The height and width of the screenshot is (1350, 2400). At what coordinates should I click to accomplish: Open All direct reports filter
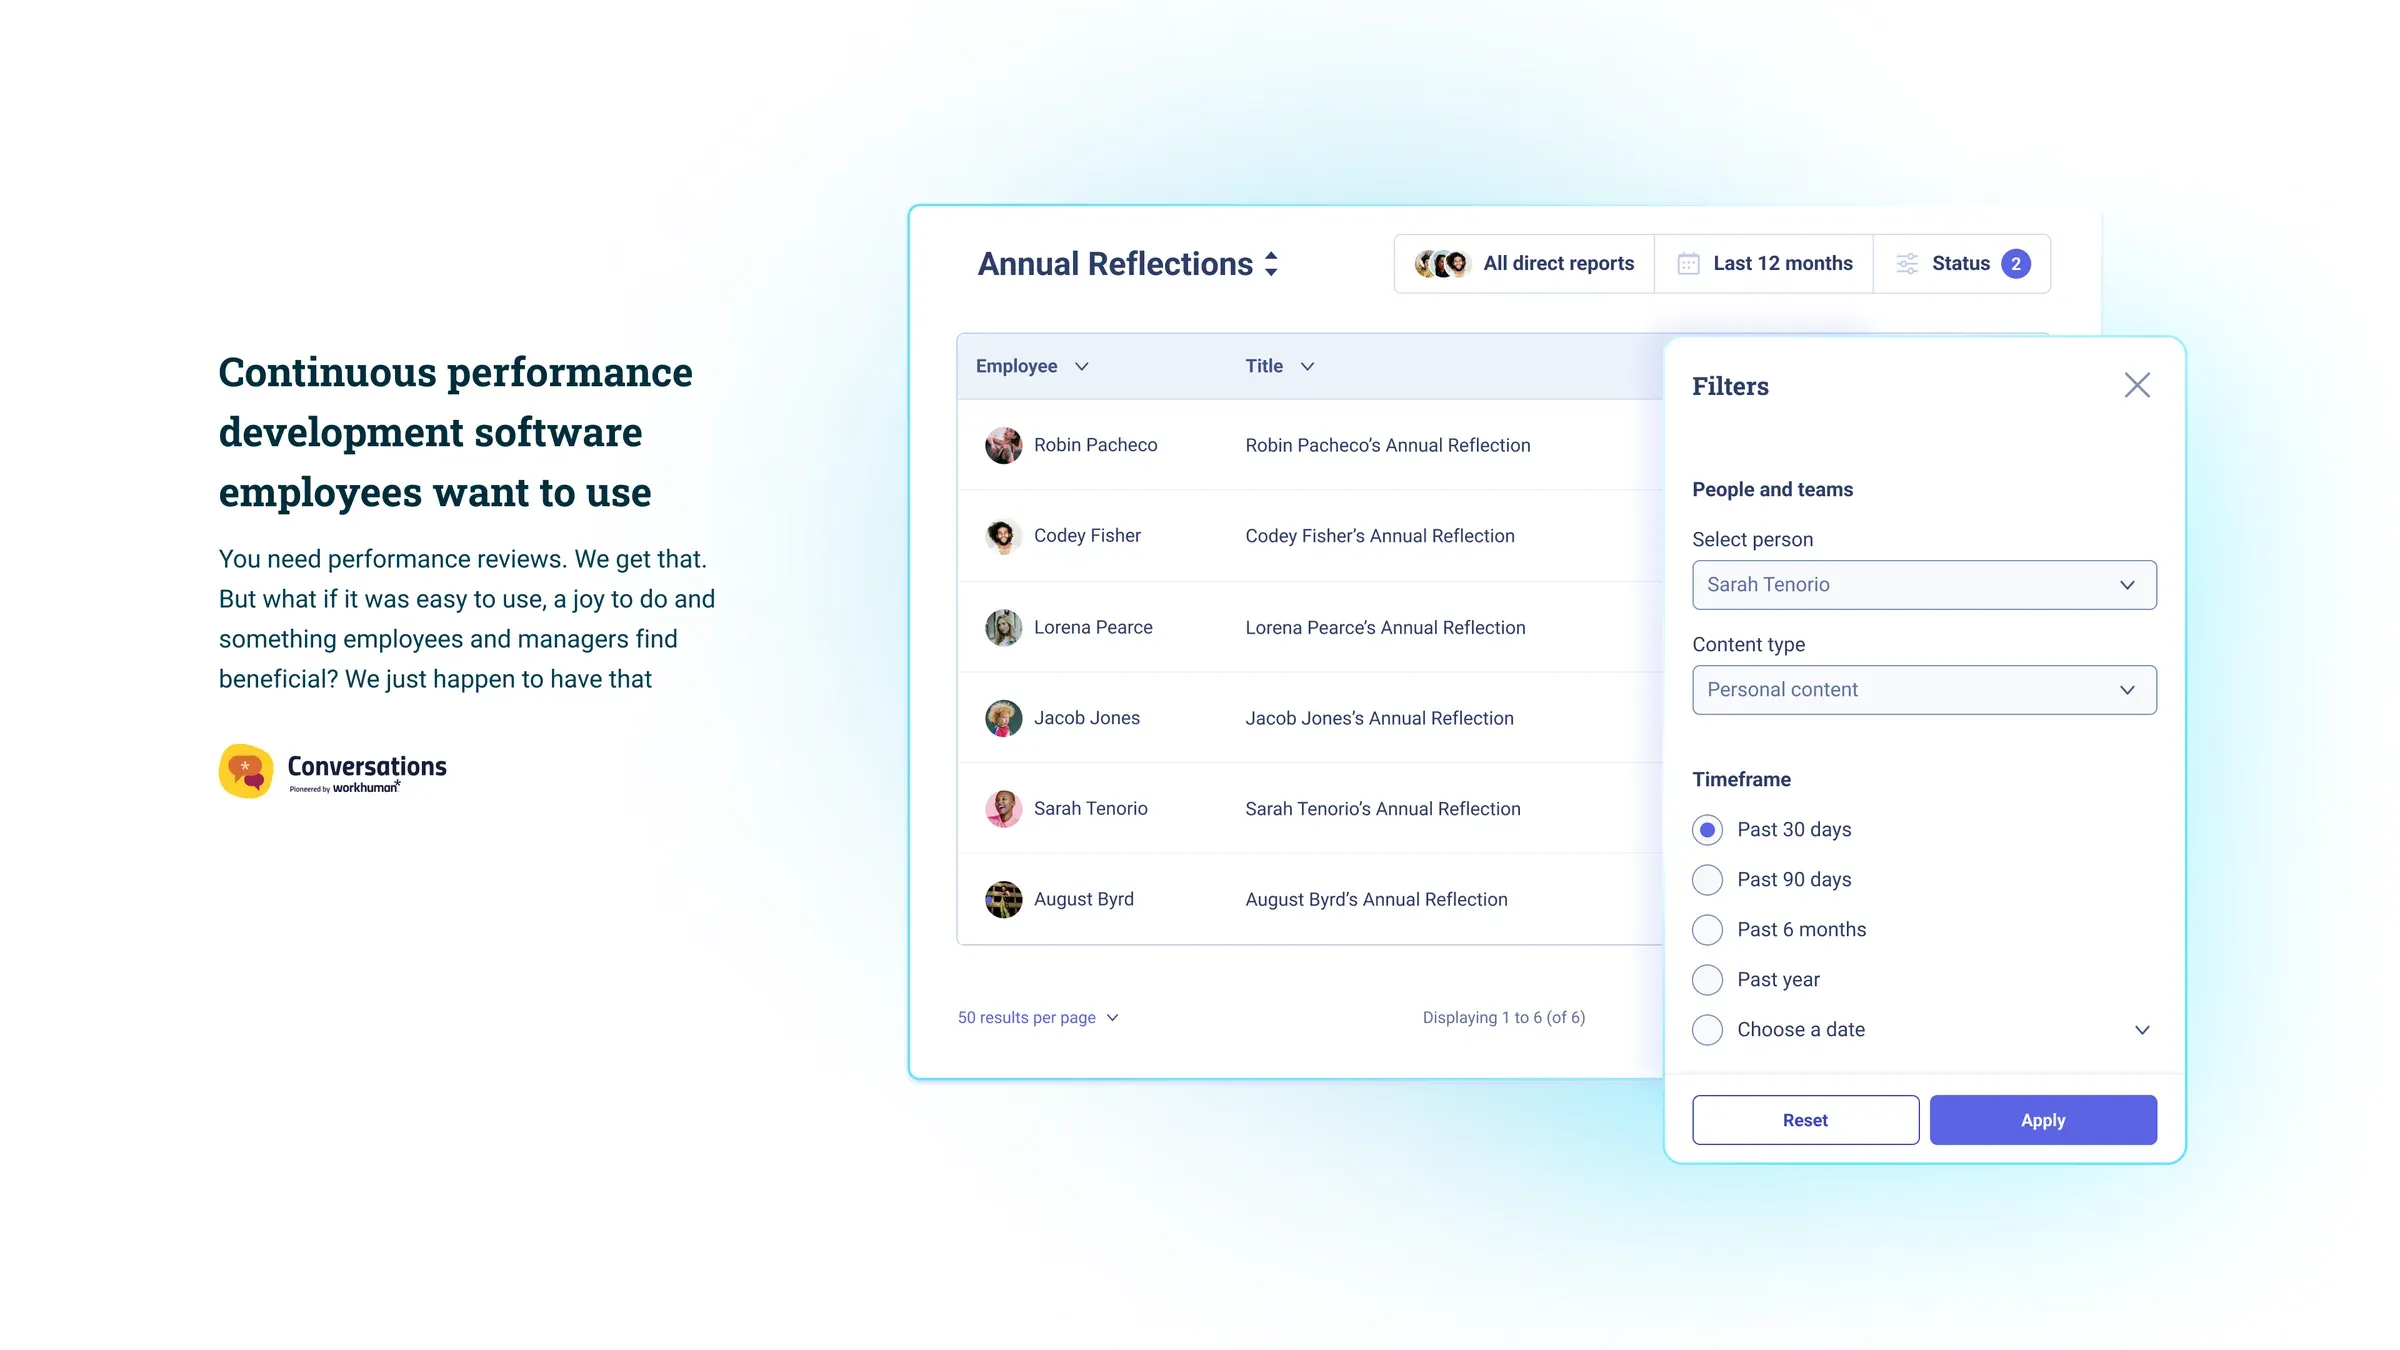(x=1524, y=264)
